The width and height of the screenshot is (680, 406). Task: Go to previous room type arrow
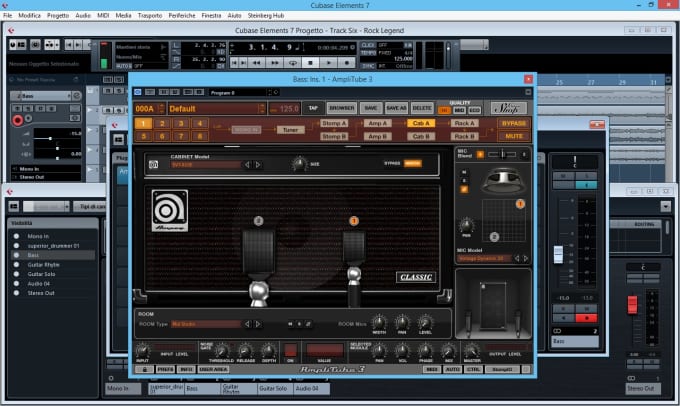tap(248, 324)
